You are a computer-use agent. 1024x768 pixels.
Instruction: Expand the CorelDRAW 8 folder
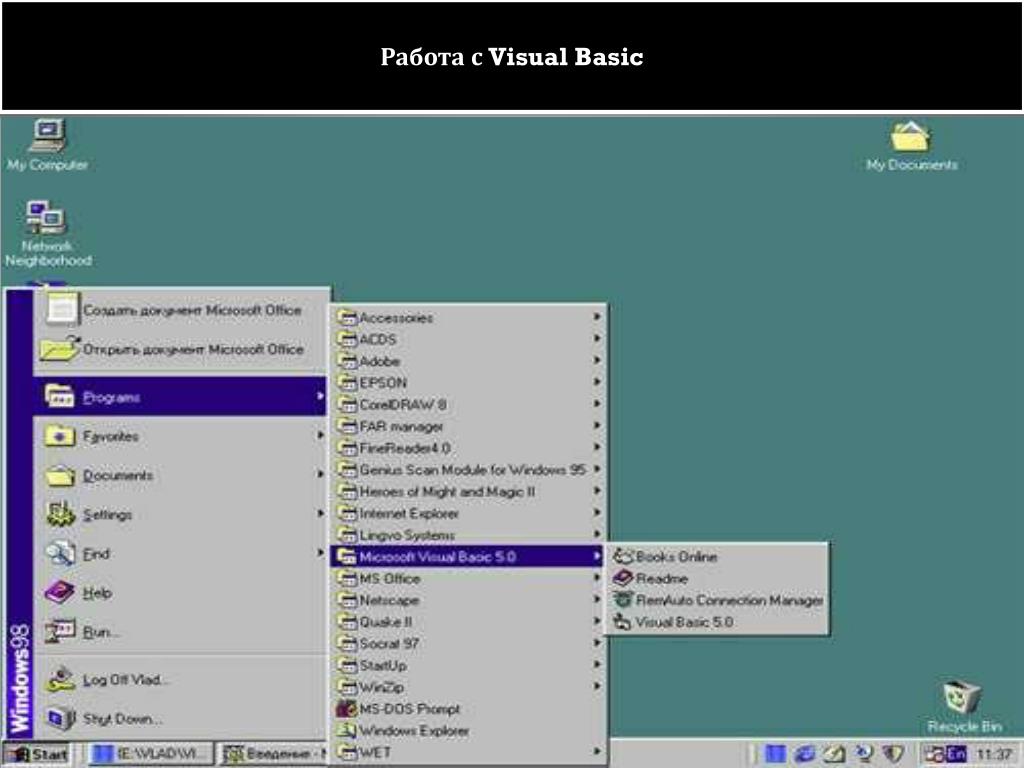468,404
